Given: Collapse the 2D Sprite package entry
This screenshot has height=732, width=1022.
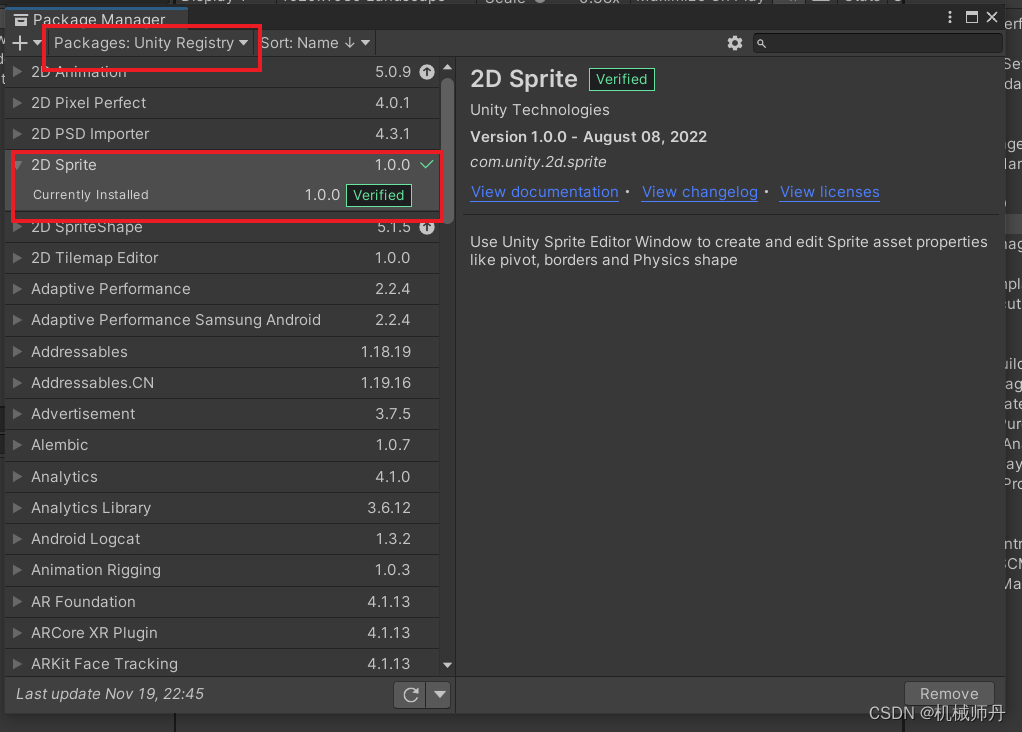Looking at the screenshot, I should click(18, 164).
